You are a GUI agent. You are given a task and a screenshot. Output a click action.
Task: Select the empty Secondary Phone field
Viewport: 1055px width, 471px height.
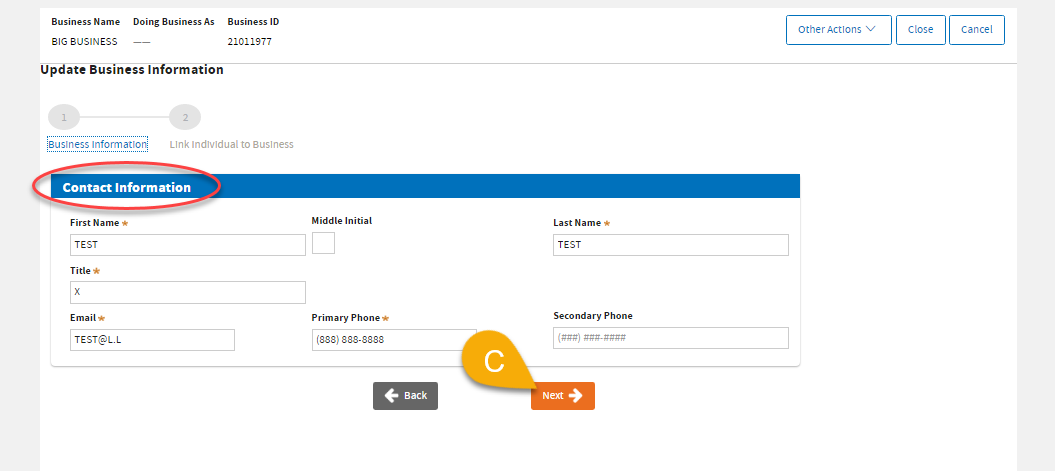[670, 338]
